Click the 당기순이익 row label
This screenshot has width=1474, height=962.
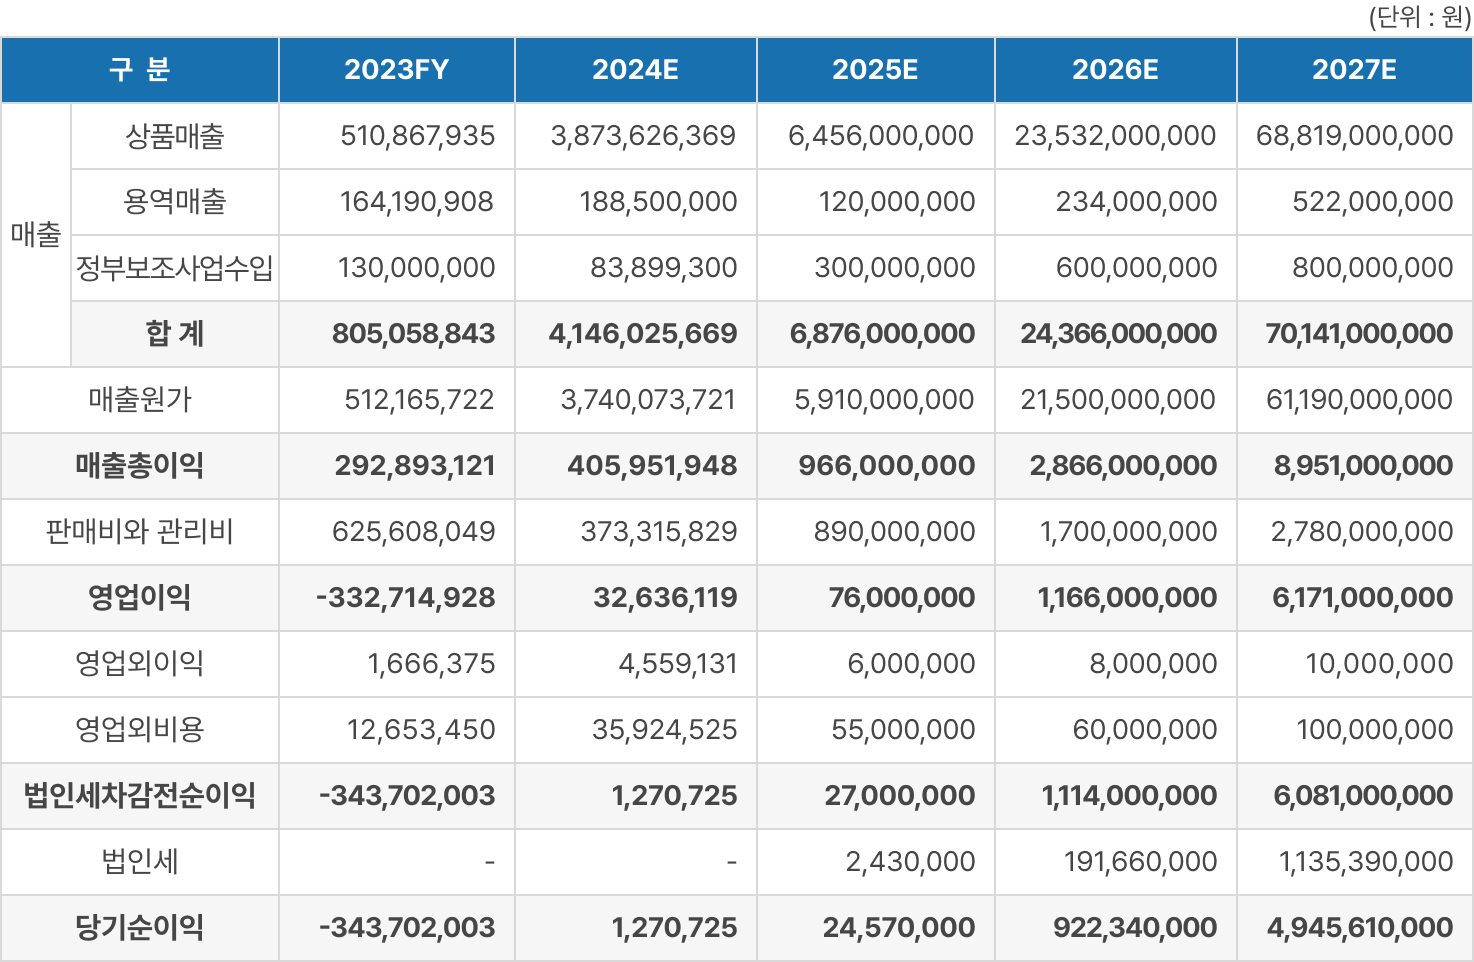pyautogui.click(x=140, y=928)
